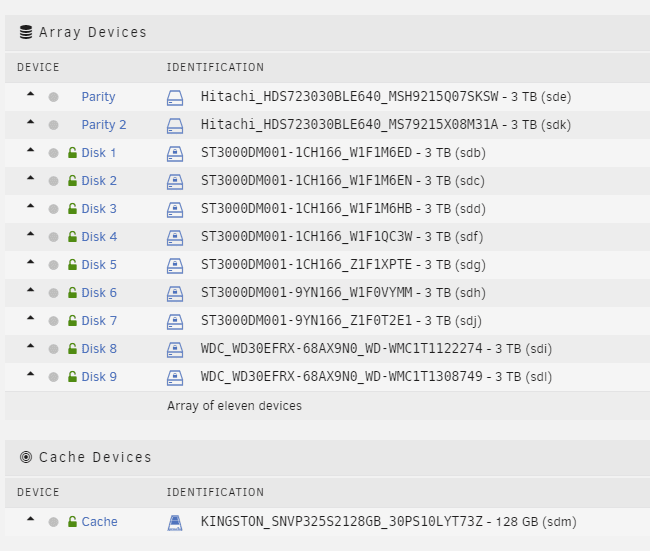Click the Cache Devices target icon
This screenshot has height=551, width=650.
pyautogui.click(x=26, y=457)
